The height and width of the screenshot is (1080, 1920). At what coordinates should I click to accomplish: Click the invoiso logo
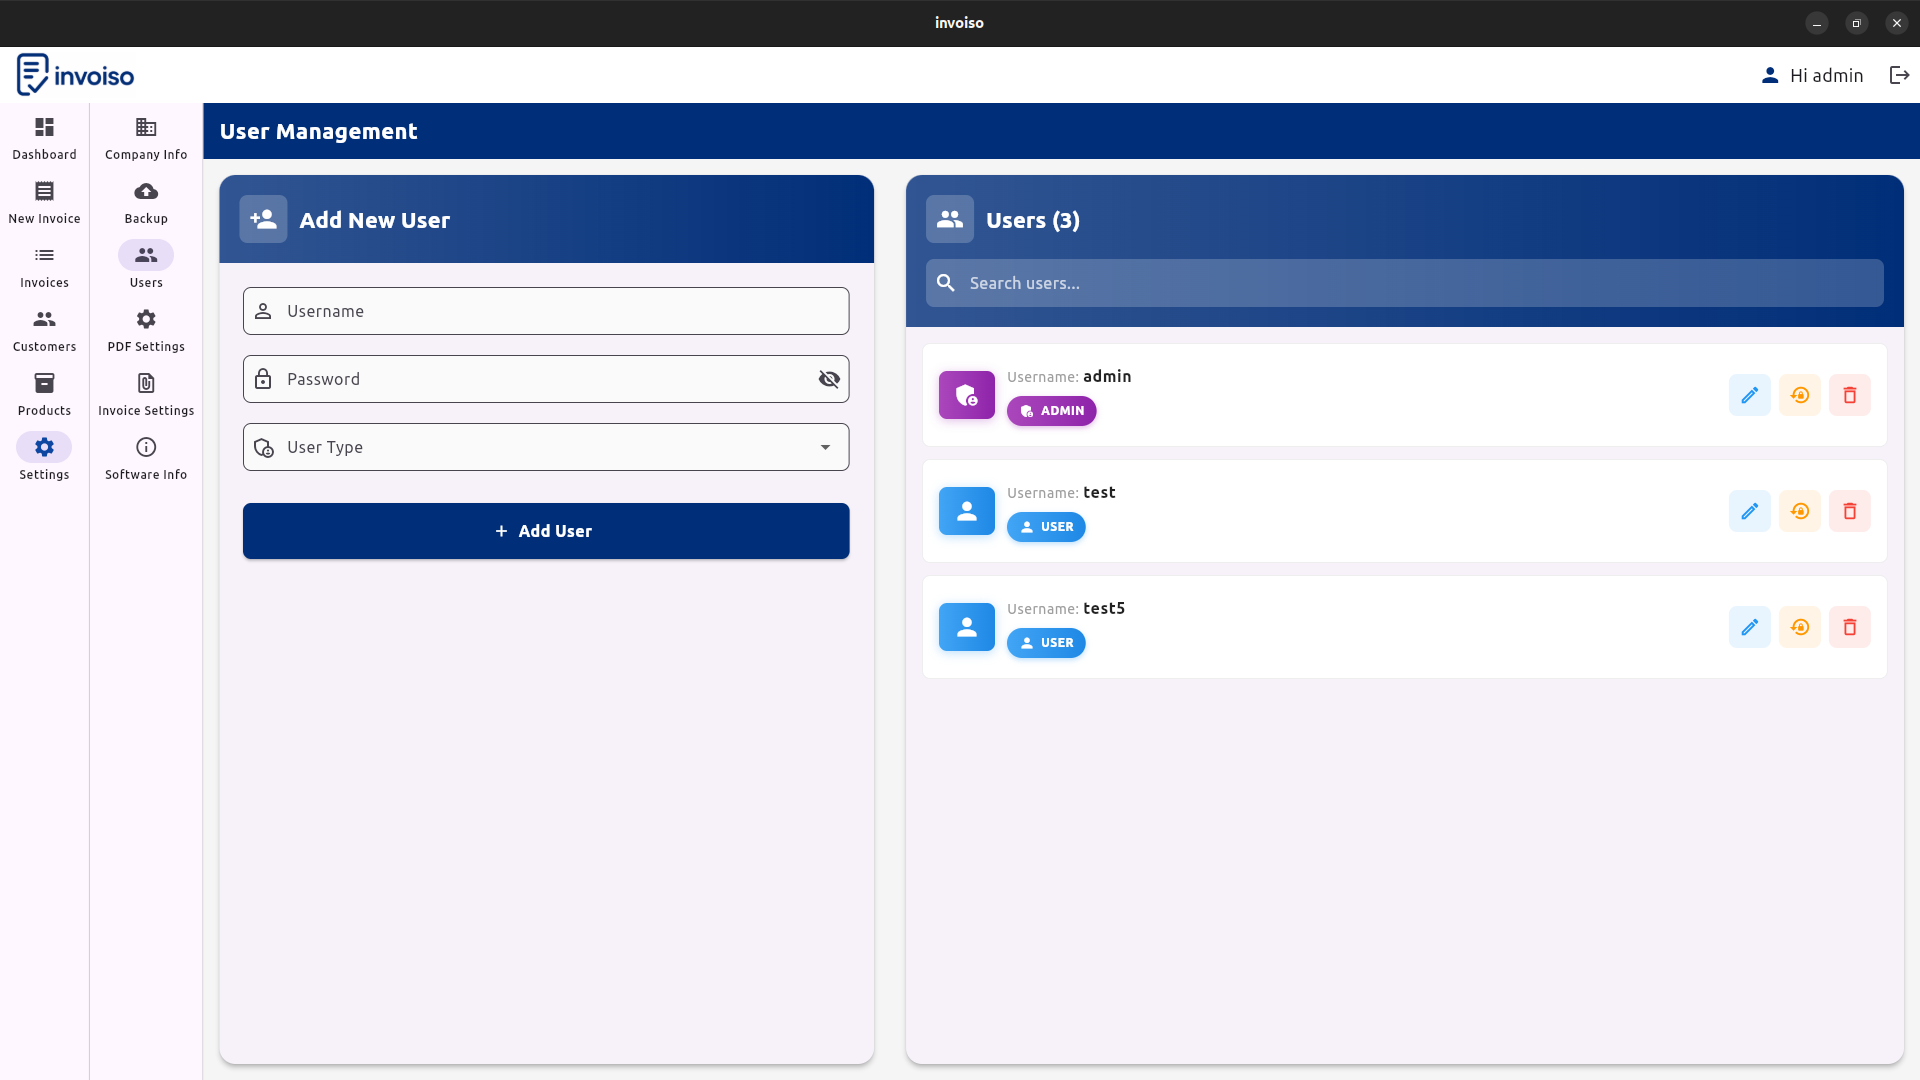[75, 75]
